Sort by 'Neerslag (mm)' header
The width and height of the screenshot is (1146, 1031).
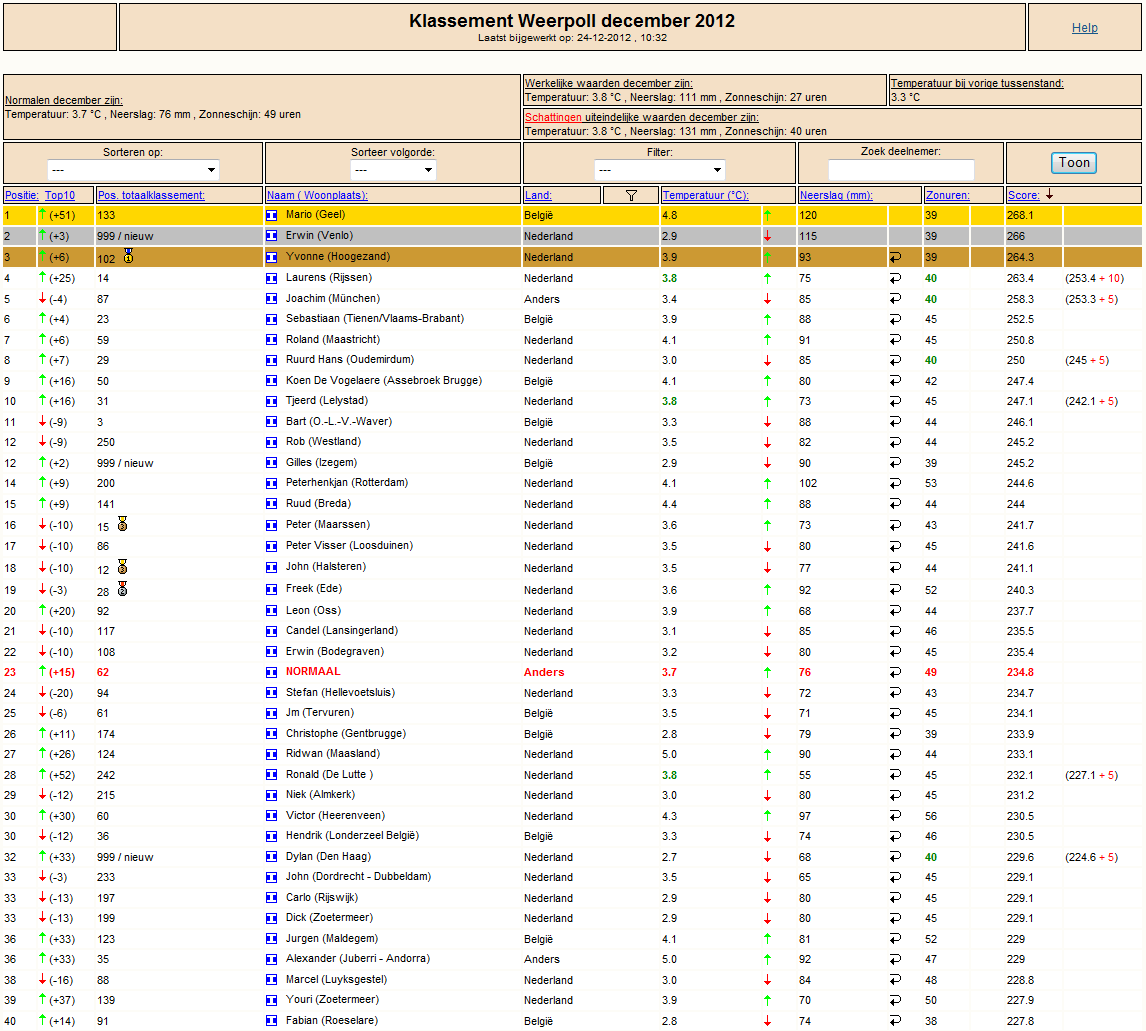coord(836,195)
